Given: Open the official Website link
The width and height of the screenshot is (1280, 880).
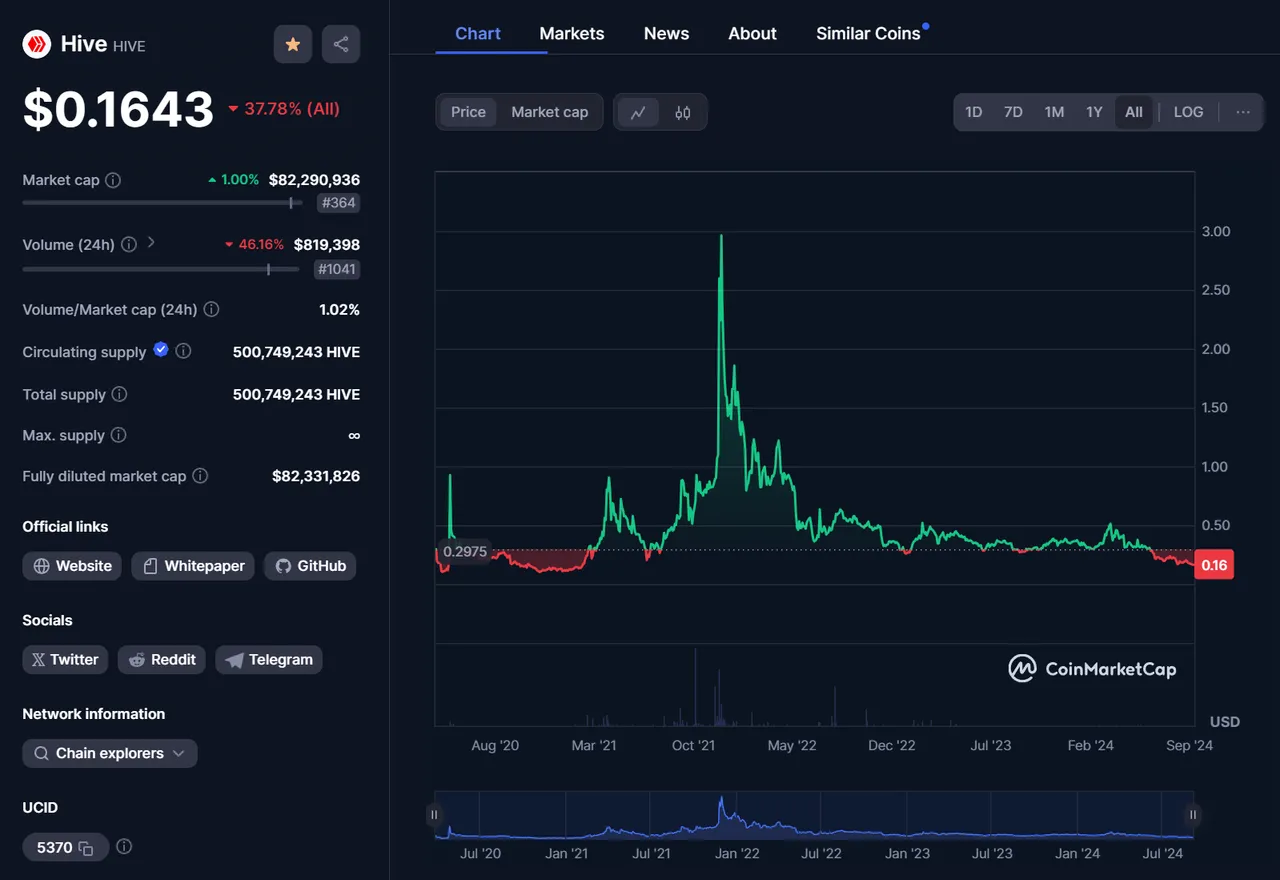Looking at the screenshot, I should (72, 566).
